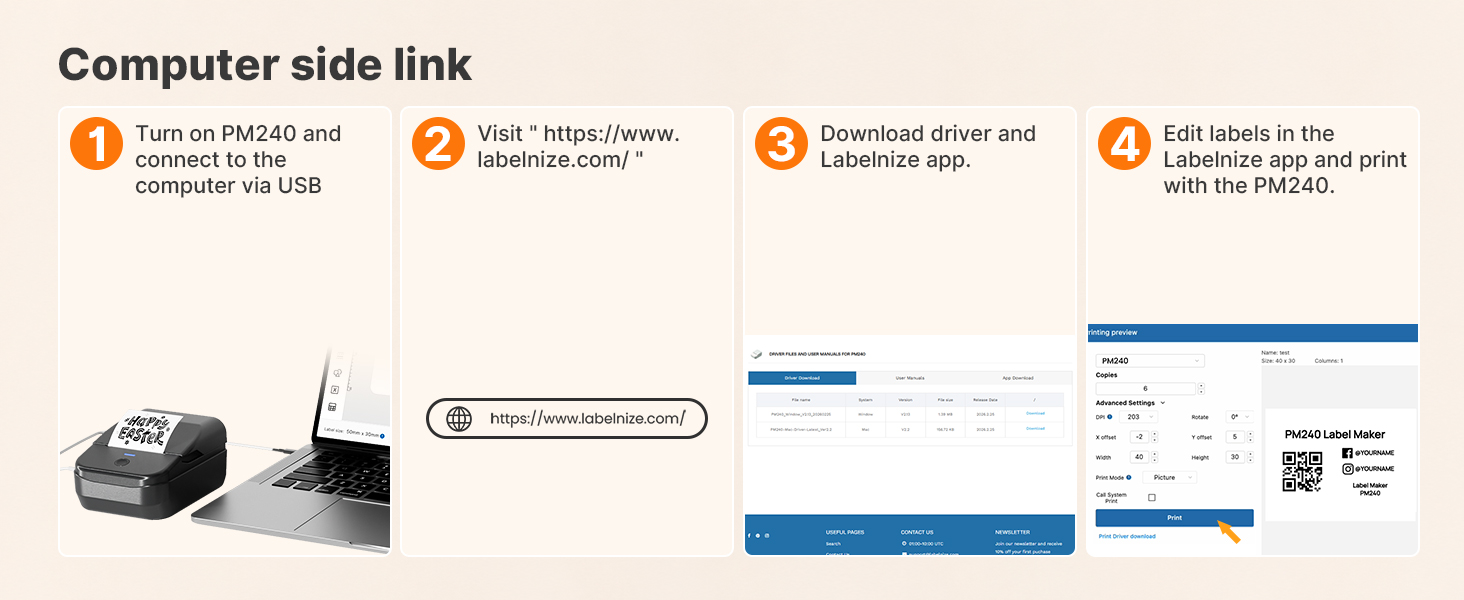The height and width of the screenshot is (600, 1464).
Task: Click the Y offset value field
Action: (1235, 437)
